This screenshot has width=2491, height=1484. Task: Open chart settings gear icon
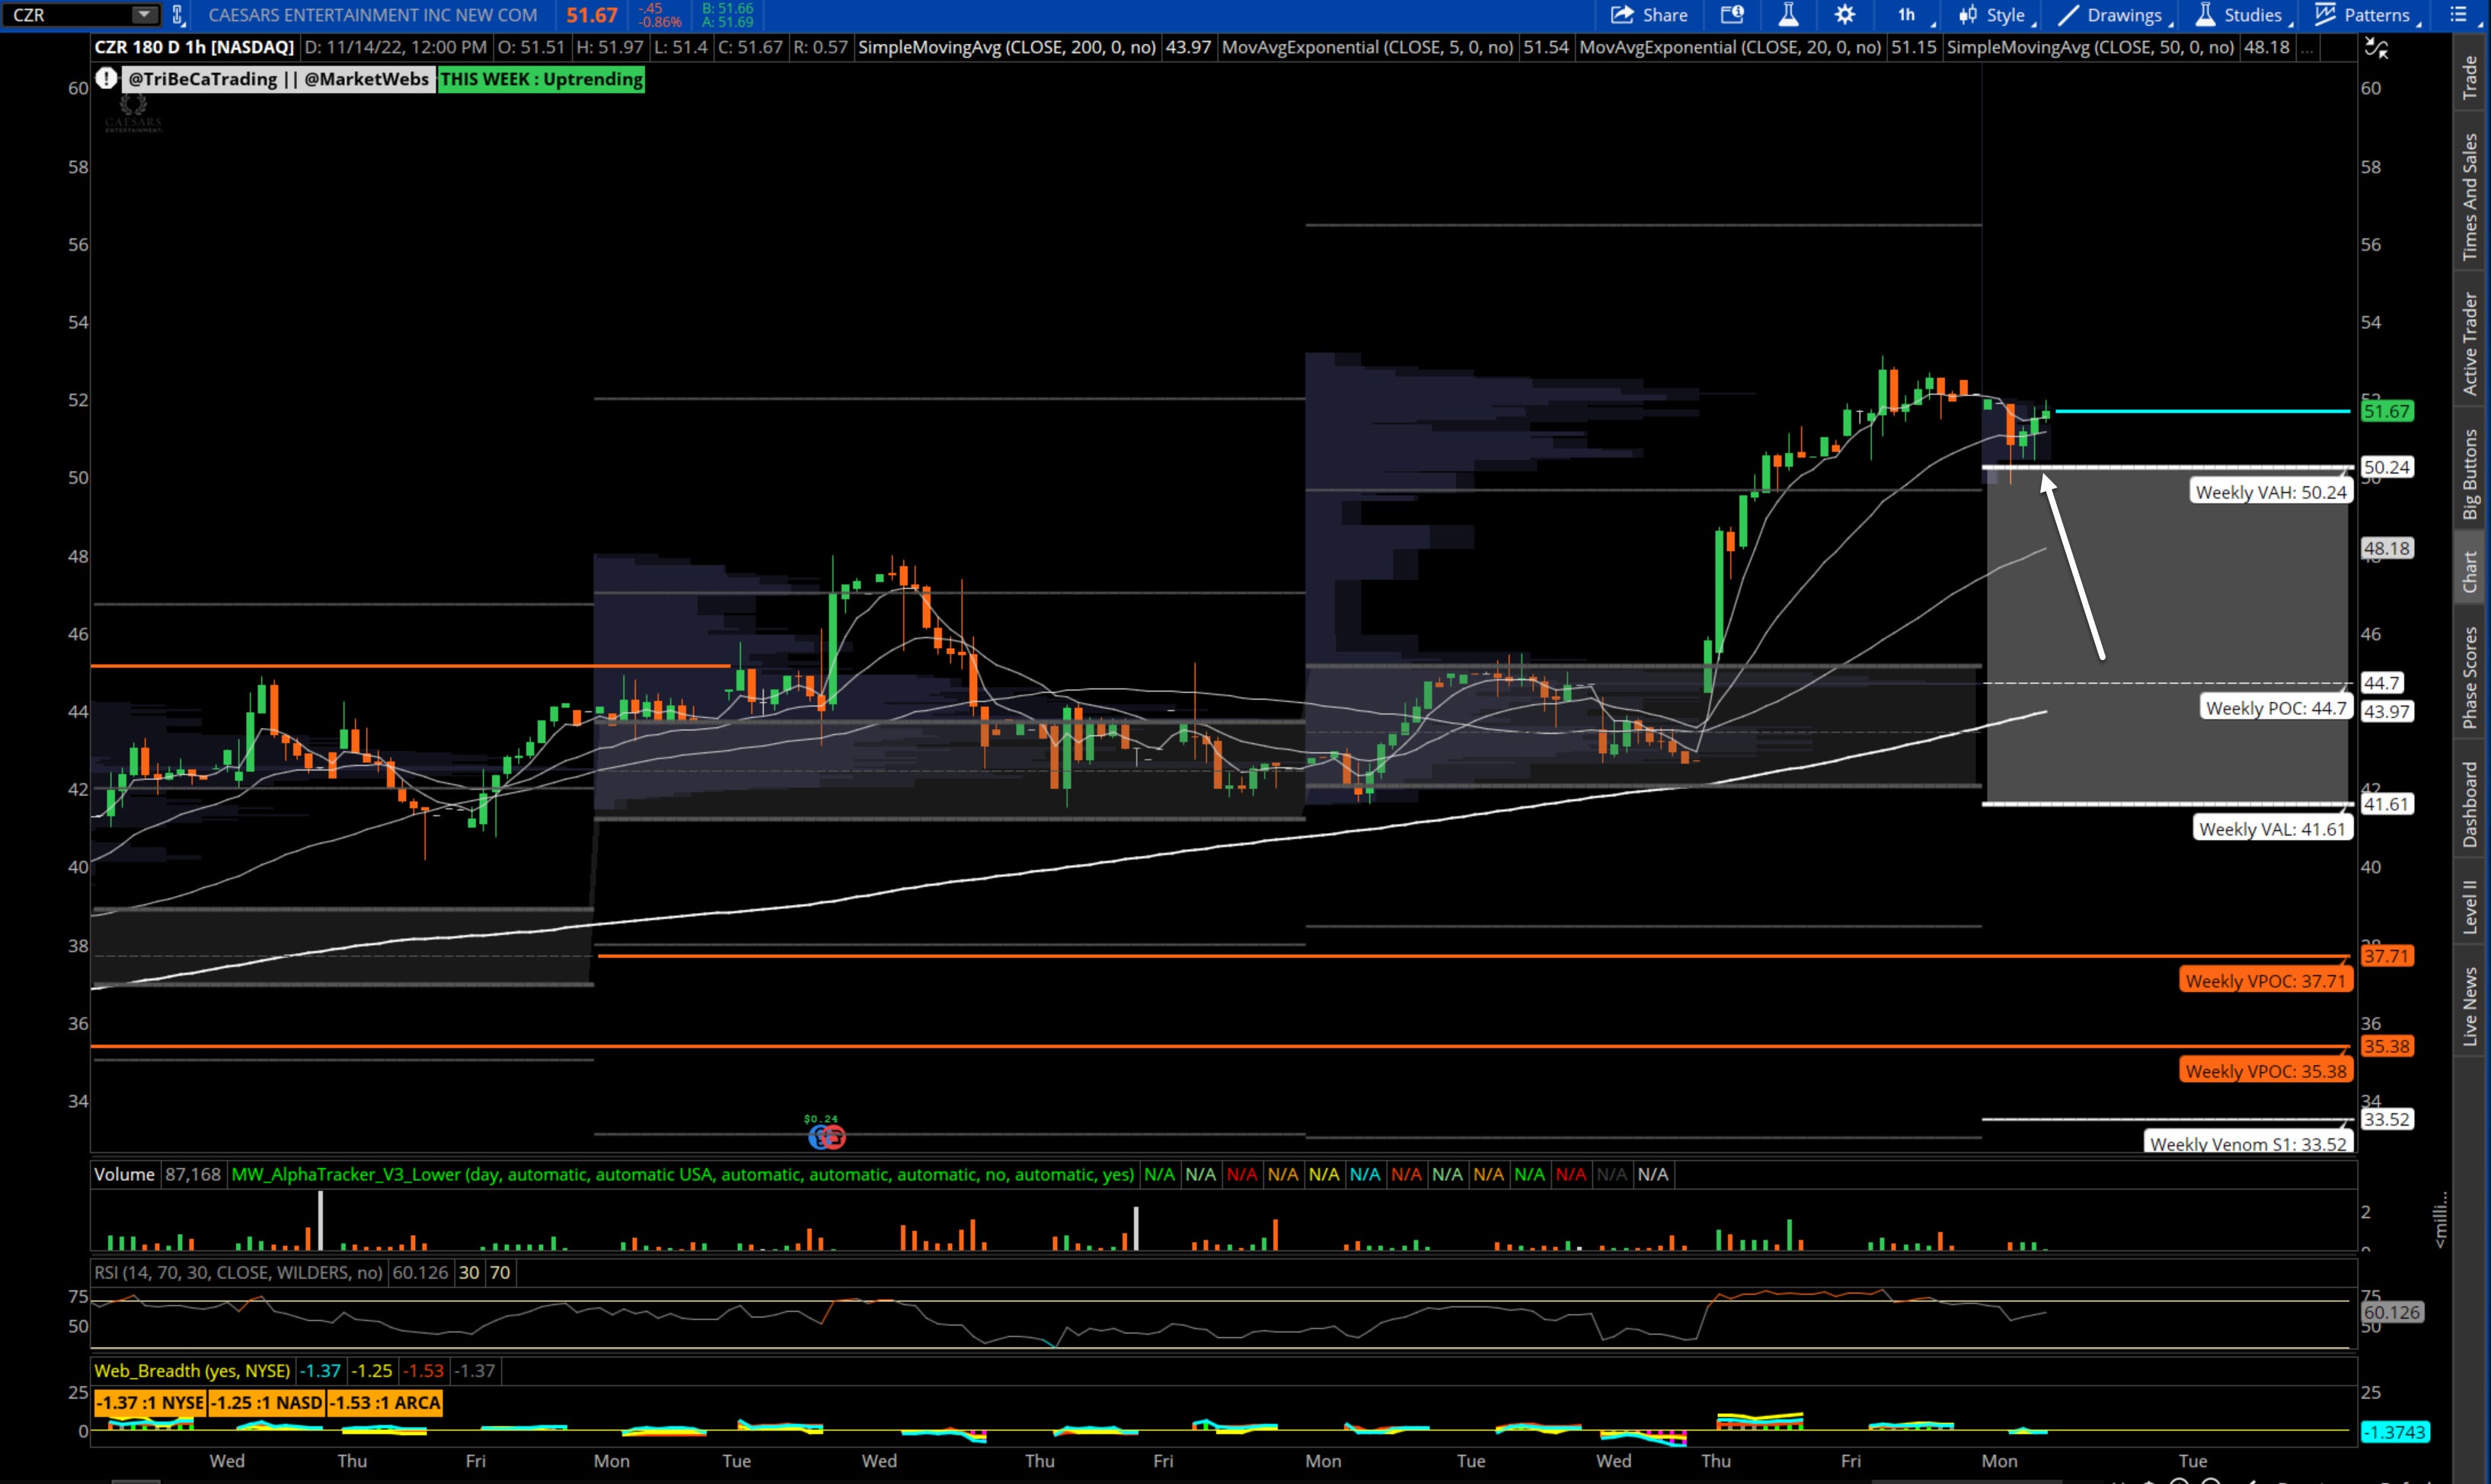coord(1845,15)
